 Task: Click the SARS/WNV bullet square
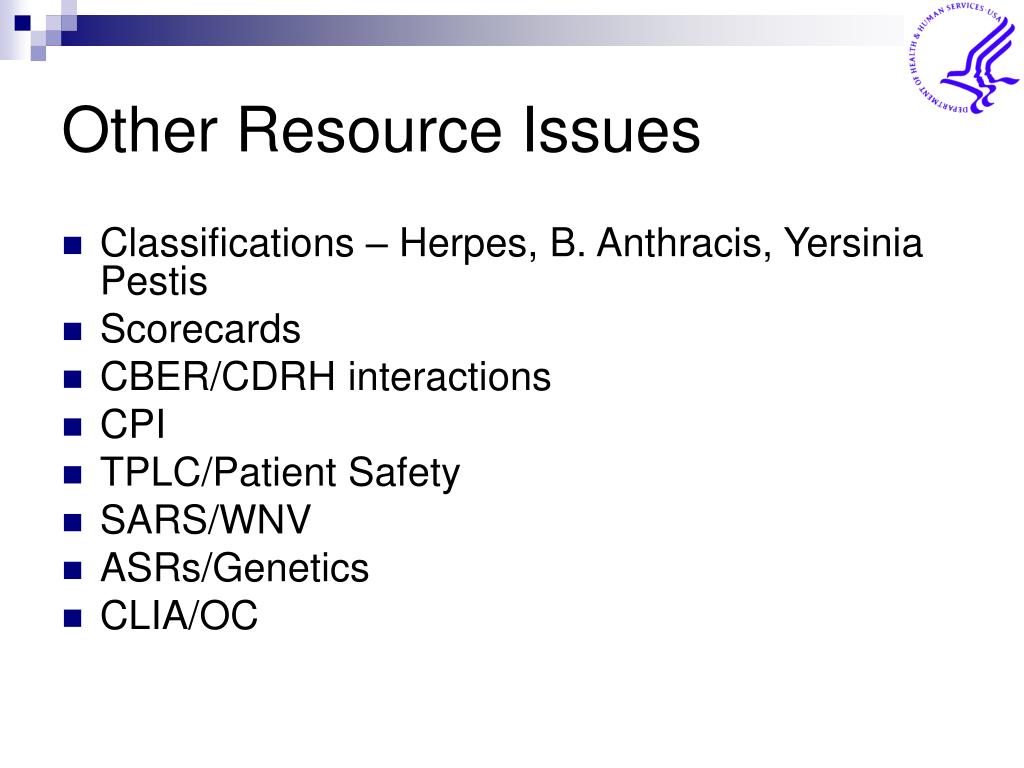click(x=72, y=522)
